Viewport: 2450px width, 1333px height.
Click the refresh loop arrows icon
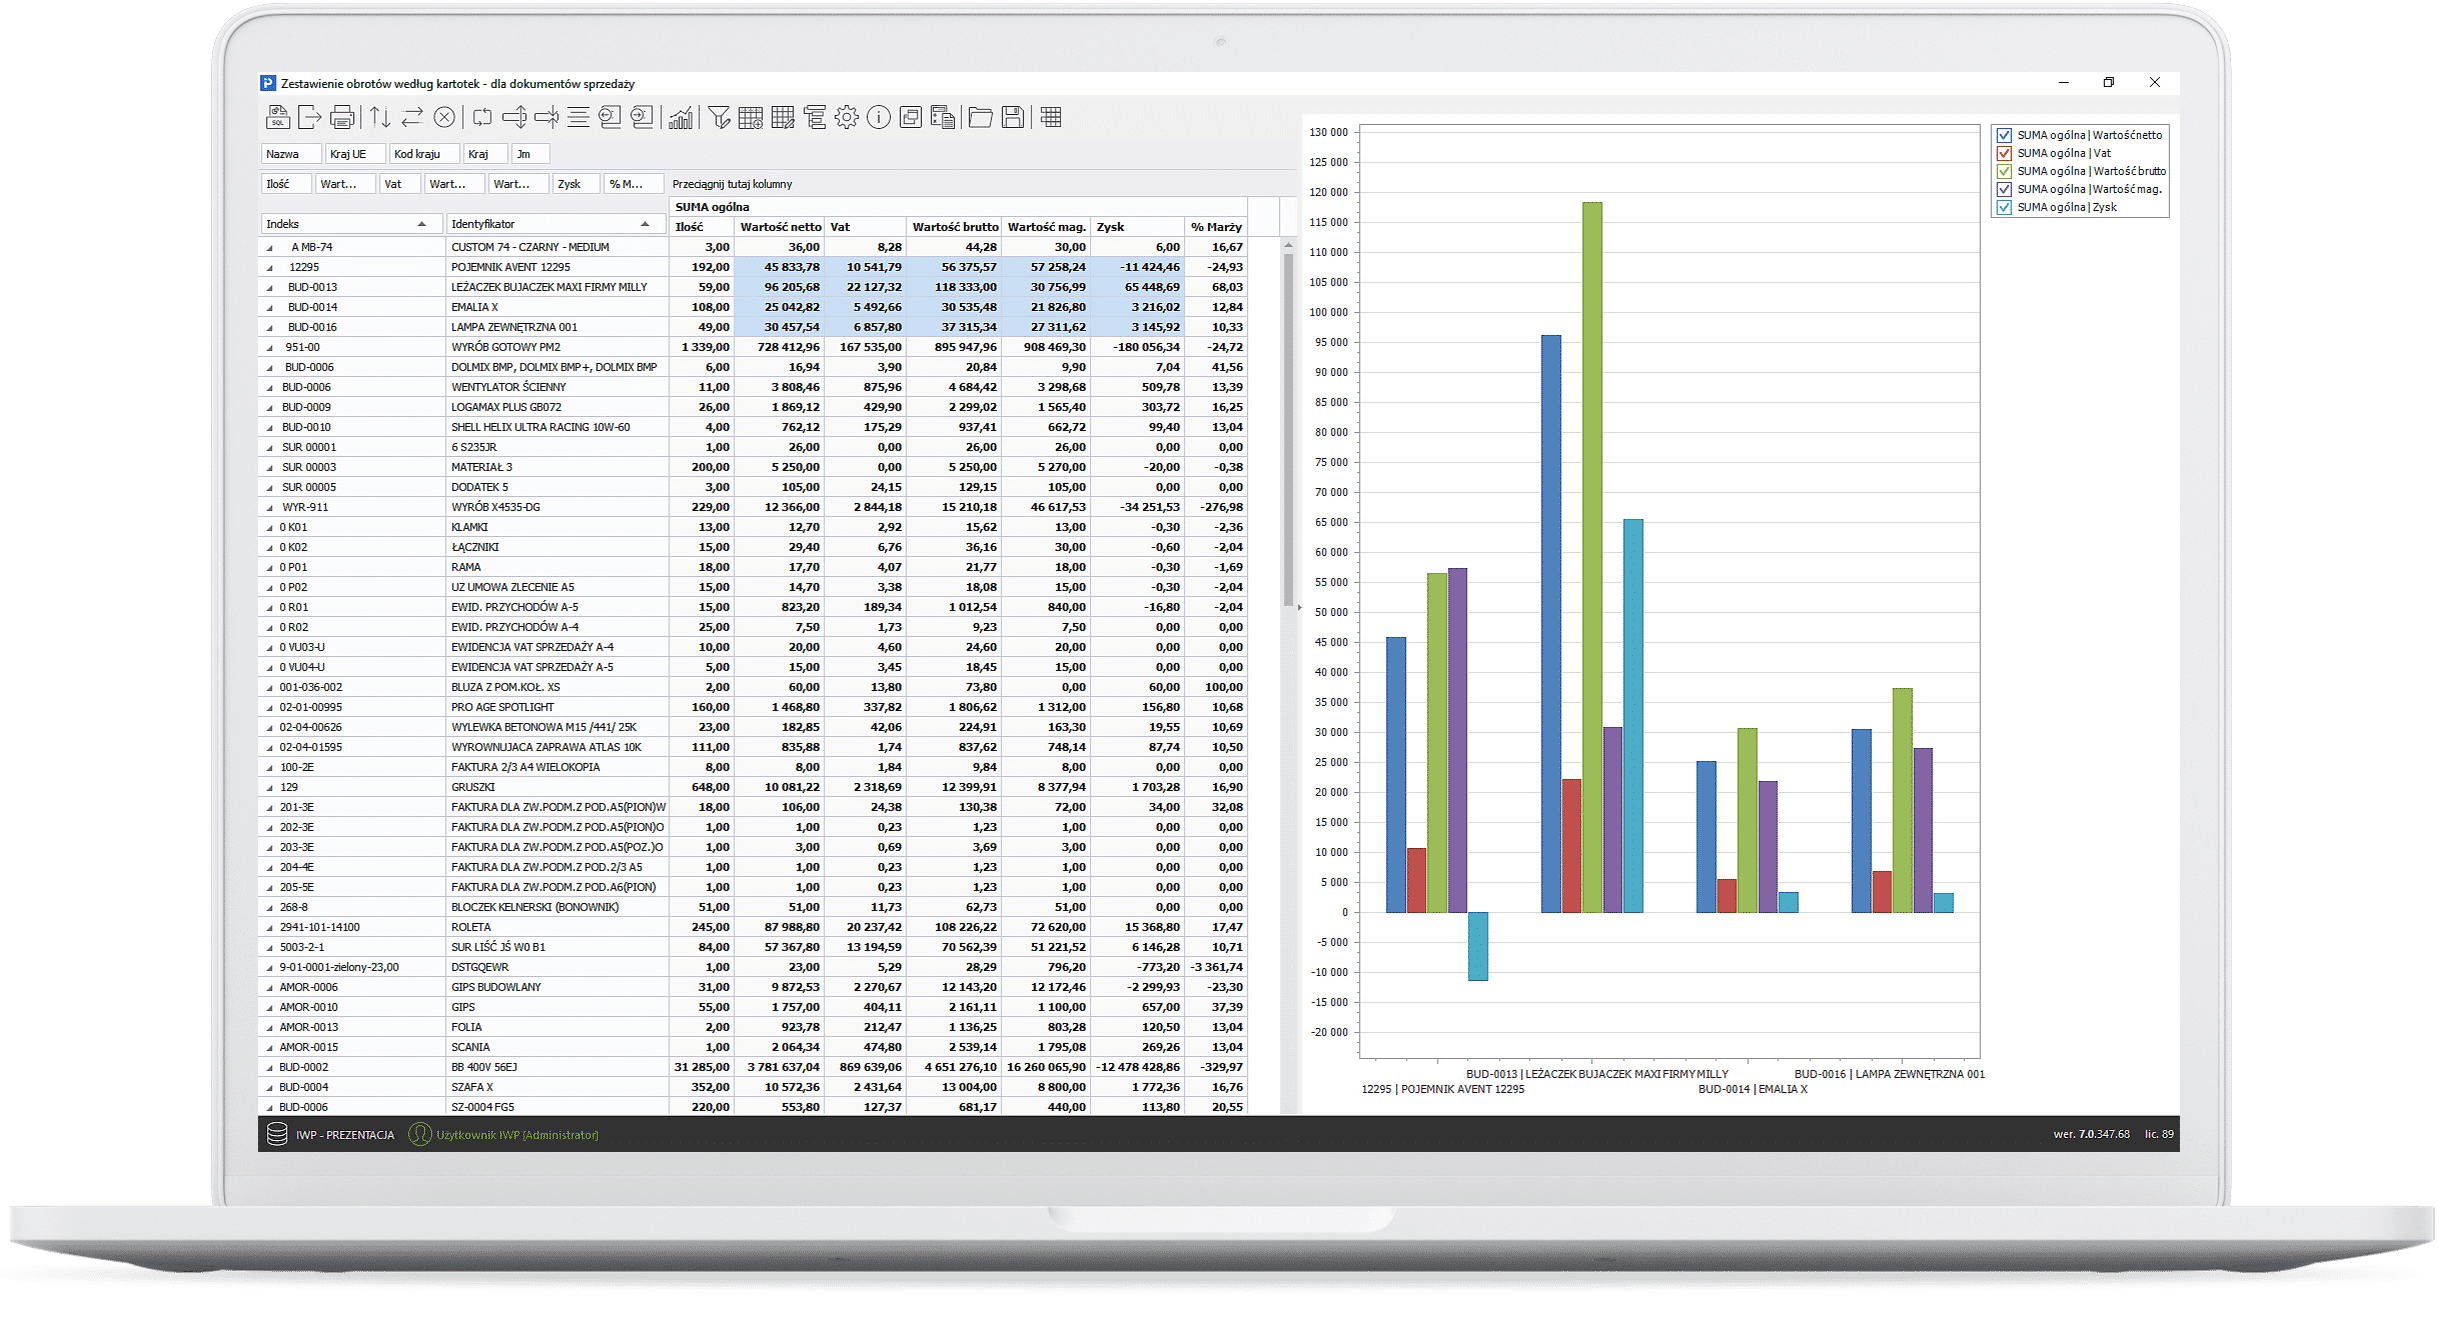tap(482, 118)
